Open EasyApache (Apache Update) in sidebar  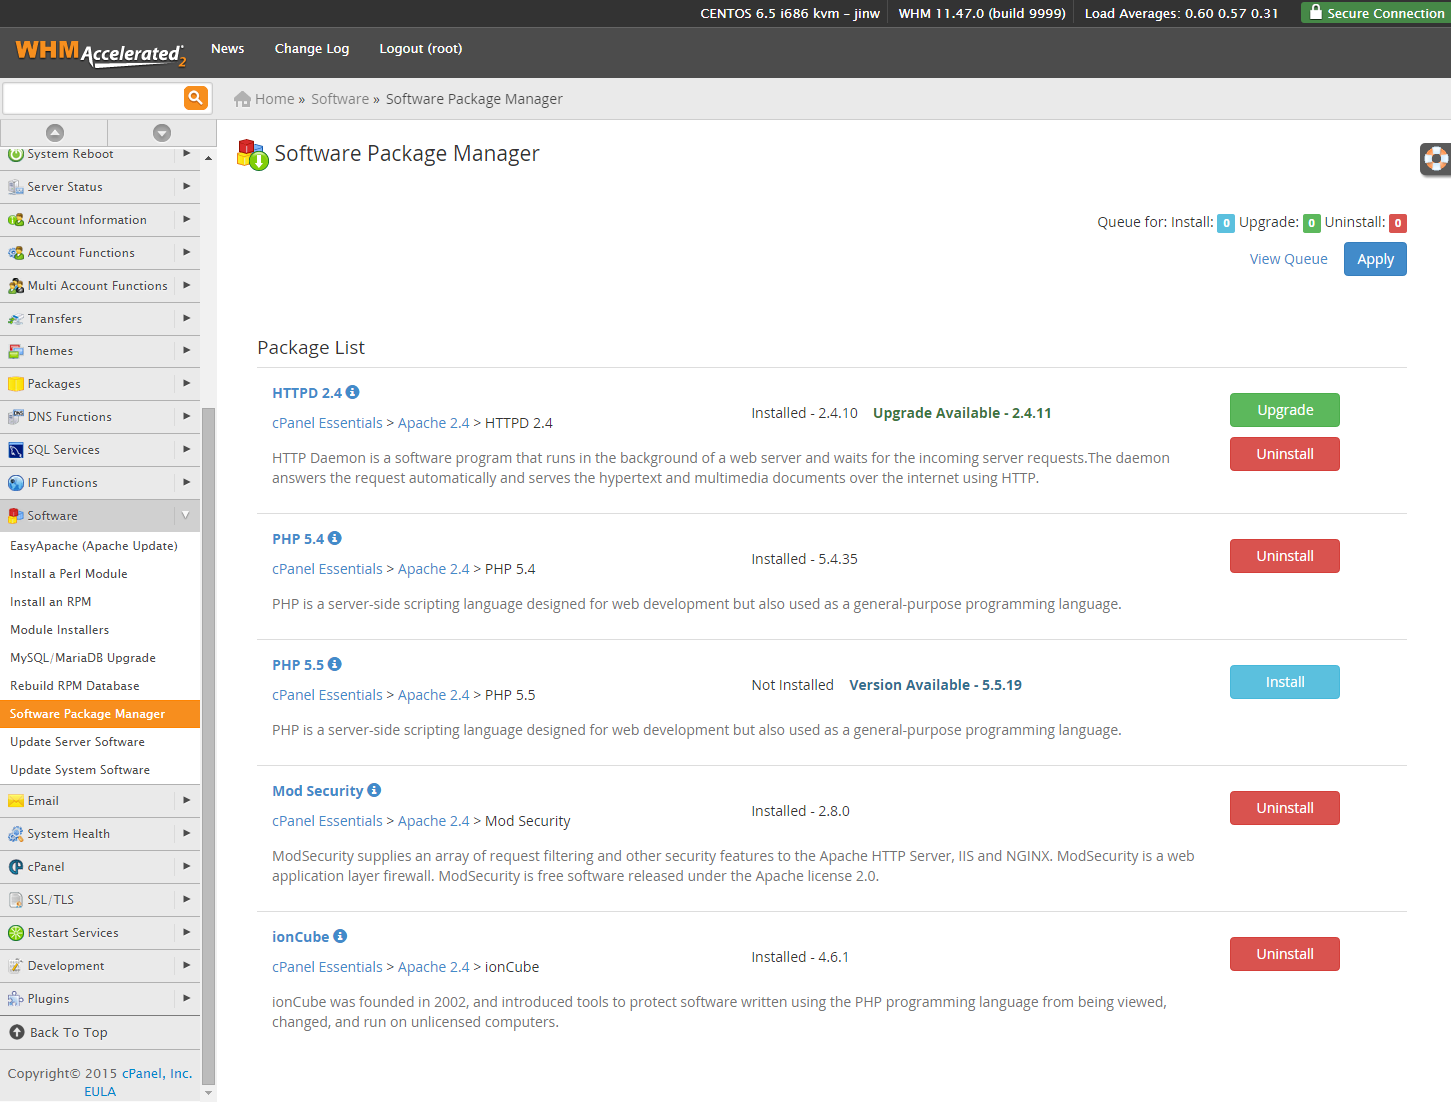94,546
